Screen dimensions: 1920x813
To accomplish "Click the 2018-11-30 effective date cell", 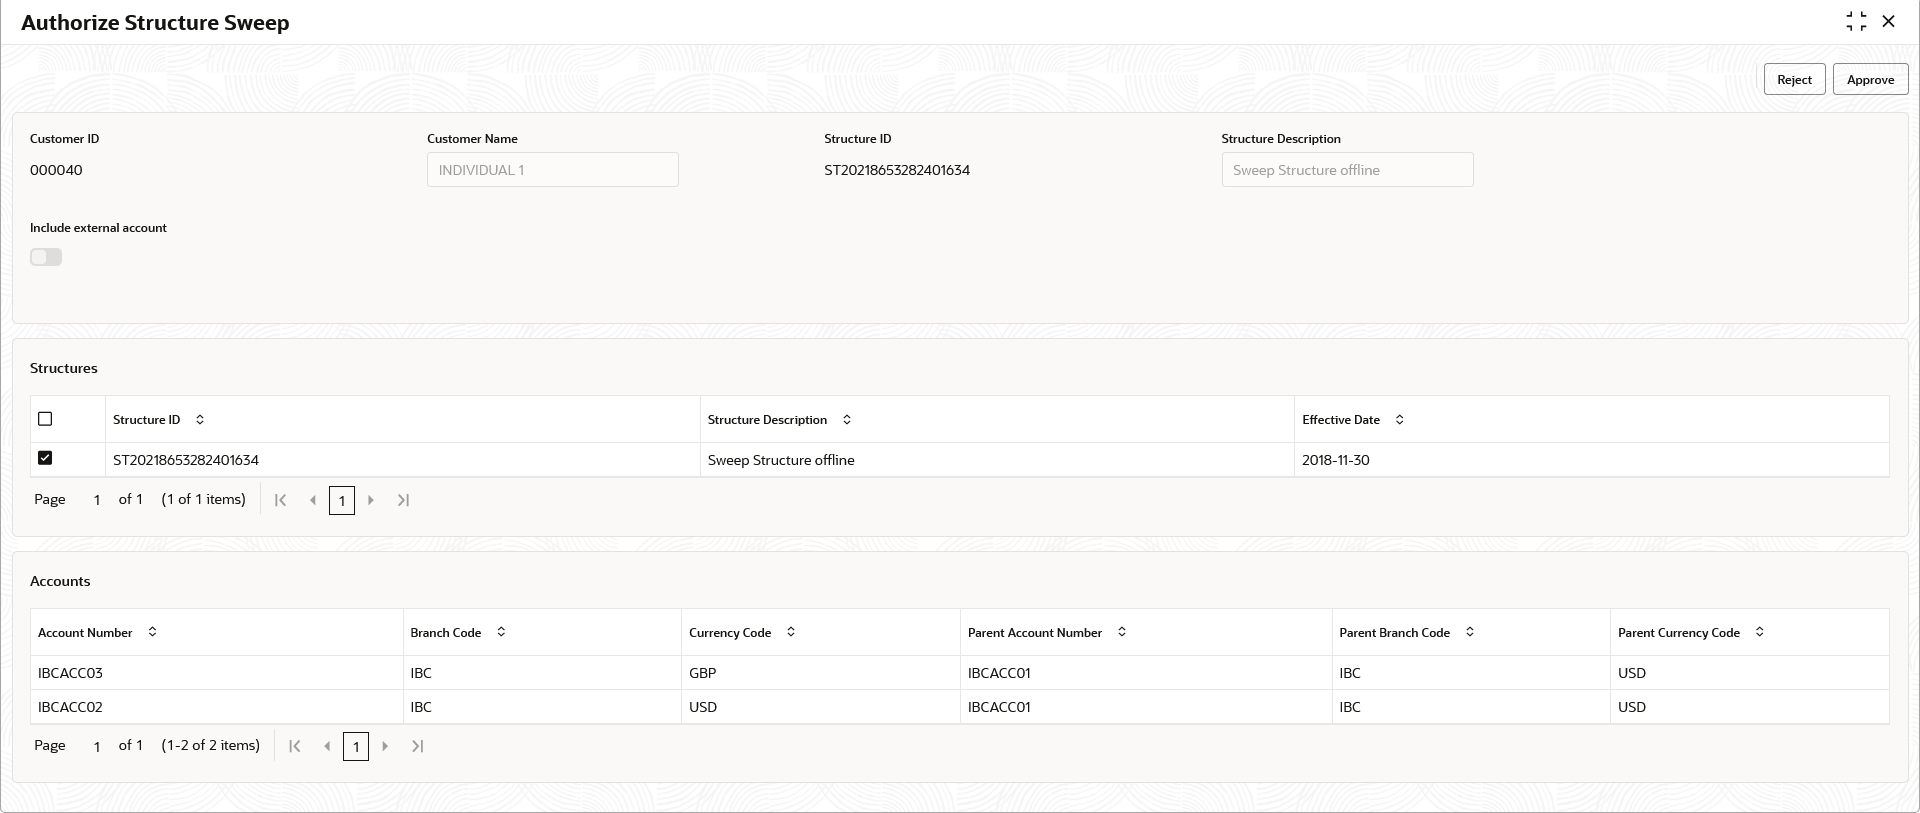I will [1592, 460].
